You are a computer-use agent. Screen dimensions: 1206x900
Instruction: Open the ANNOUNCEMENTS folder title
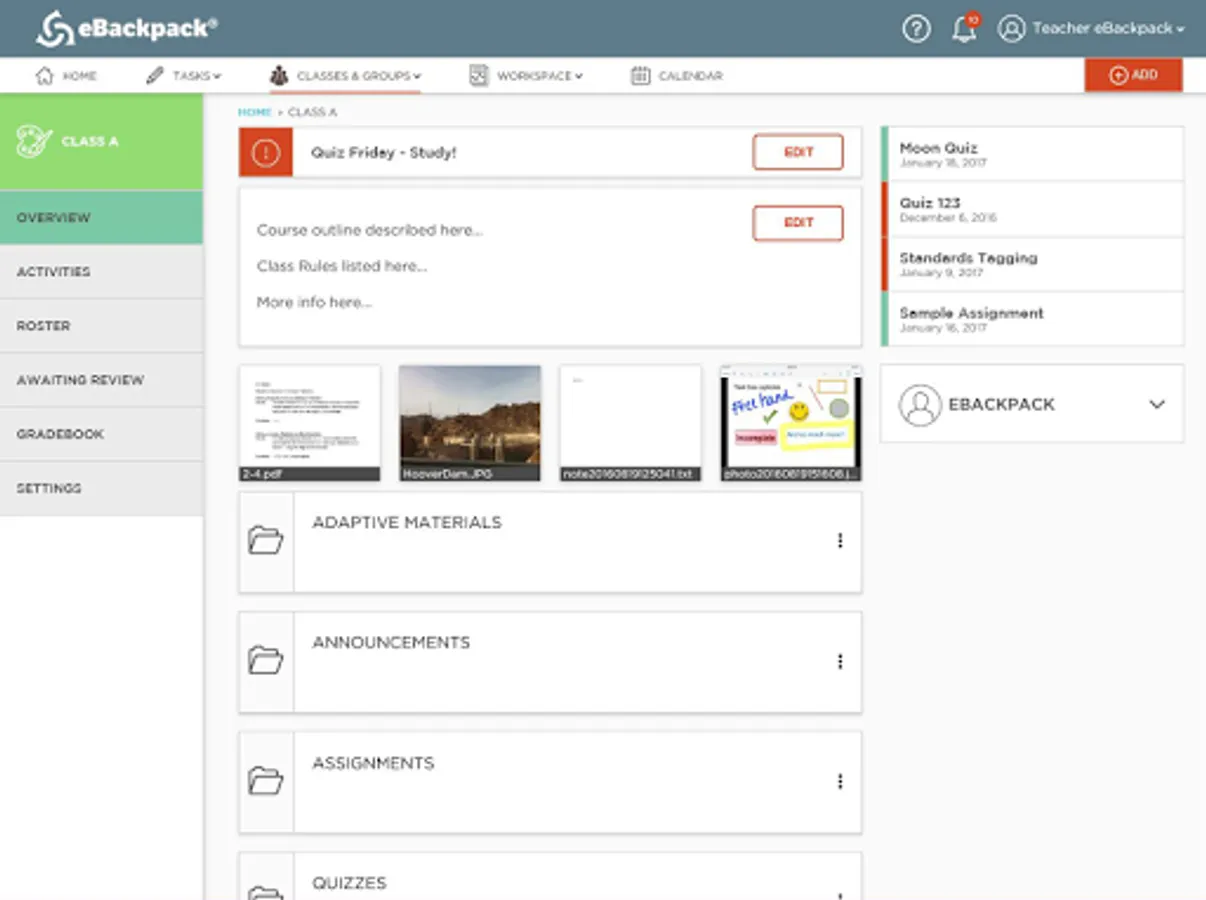pos(391,642)
